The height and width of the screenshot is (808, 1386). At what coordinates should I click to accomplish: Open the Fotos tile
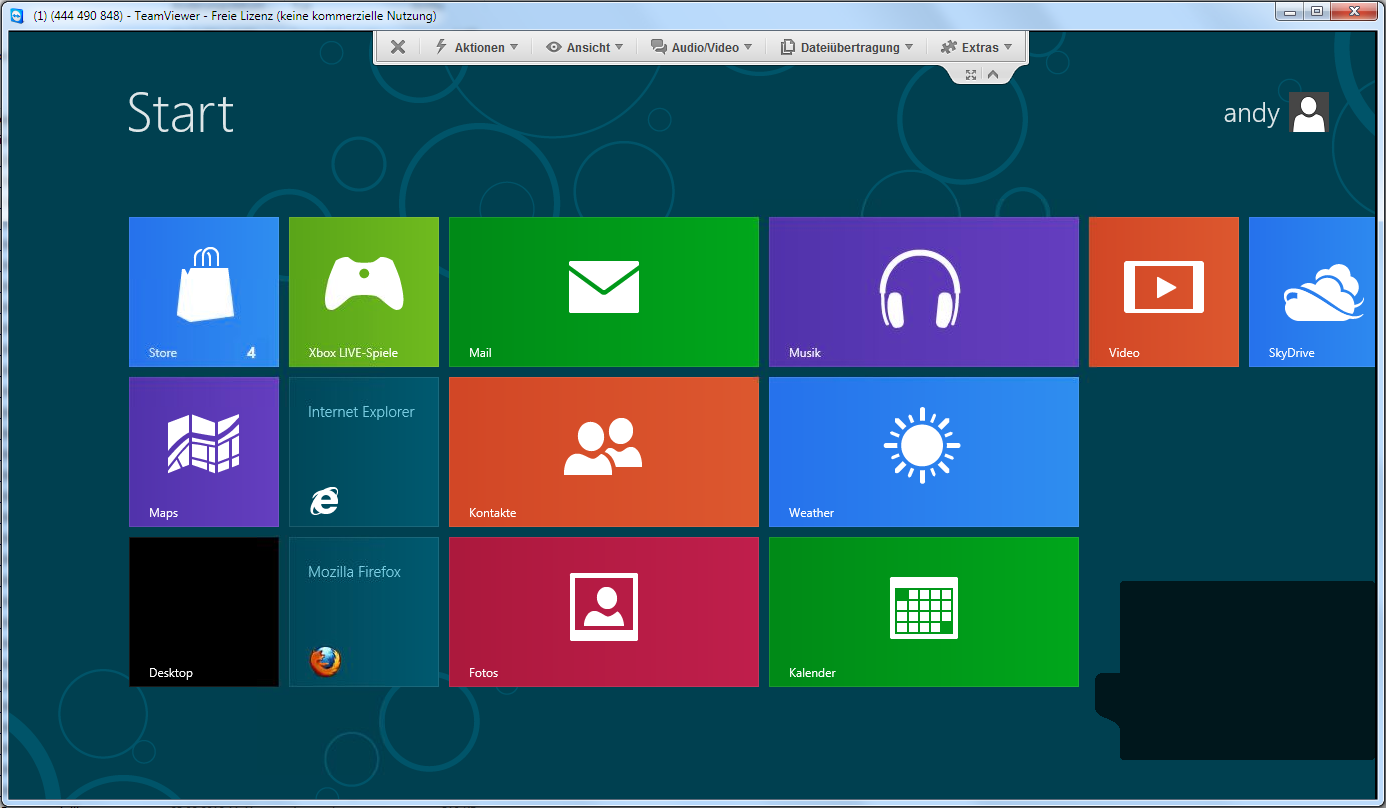(x=604, y=612)
